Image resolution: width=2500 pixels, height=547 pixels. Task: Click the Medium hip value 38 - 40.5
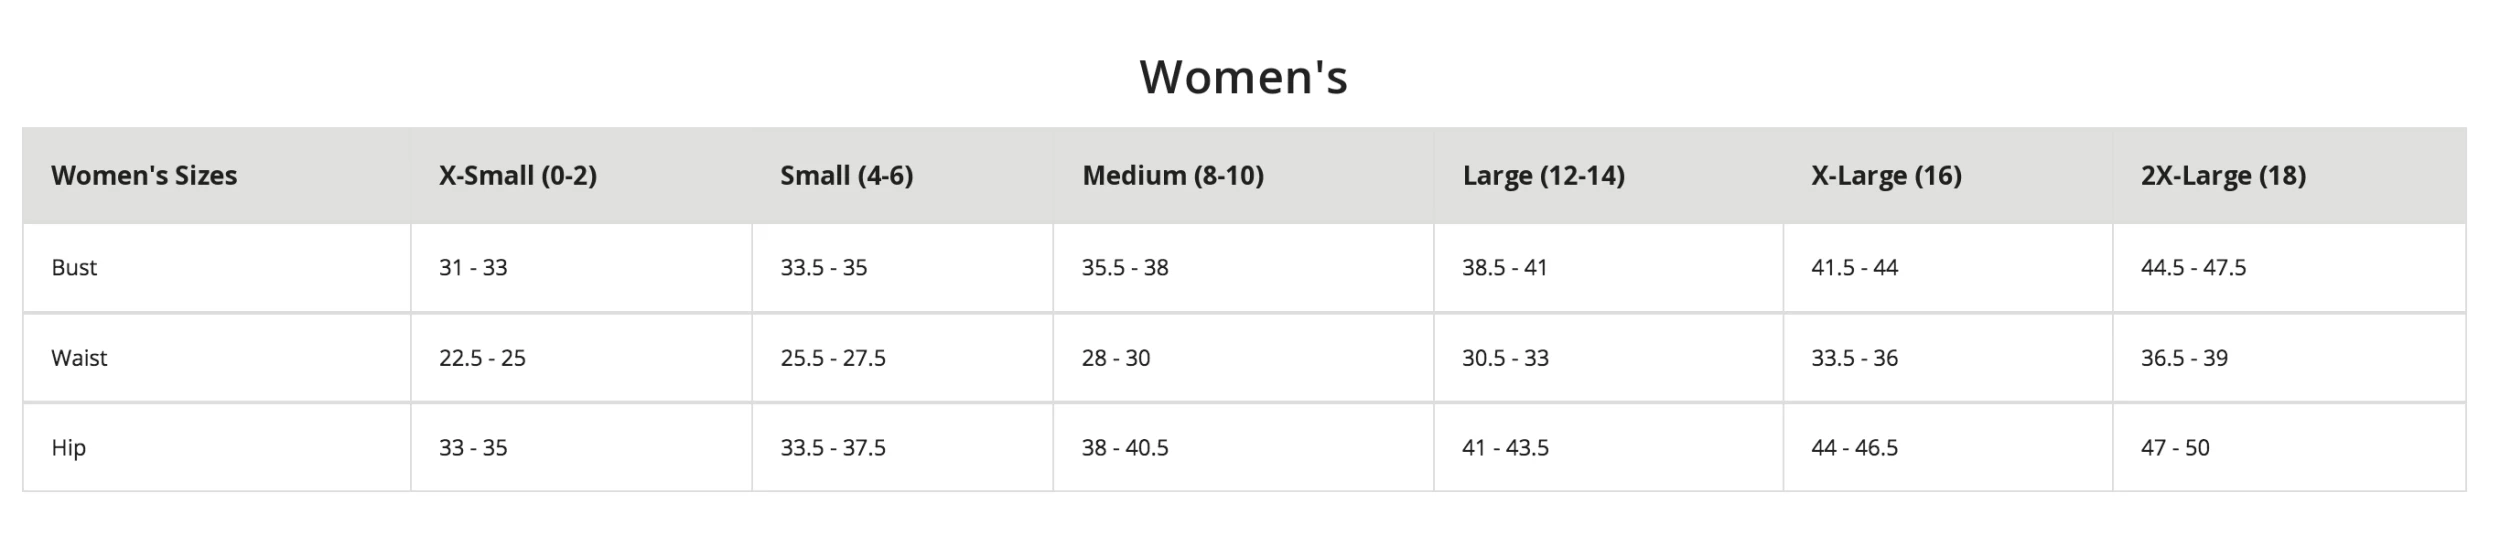pos(1124,448)
